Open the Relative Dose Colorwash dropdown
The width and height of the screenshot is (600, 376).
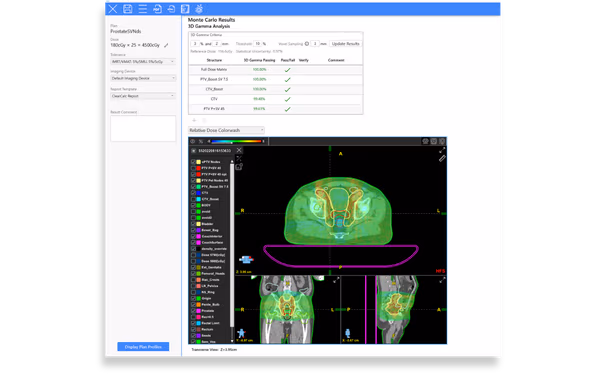[x=226, y=130]
